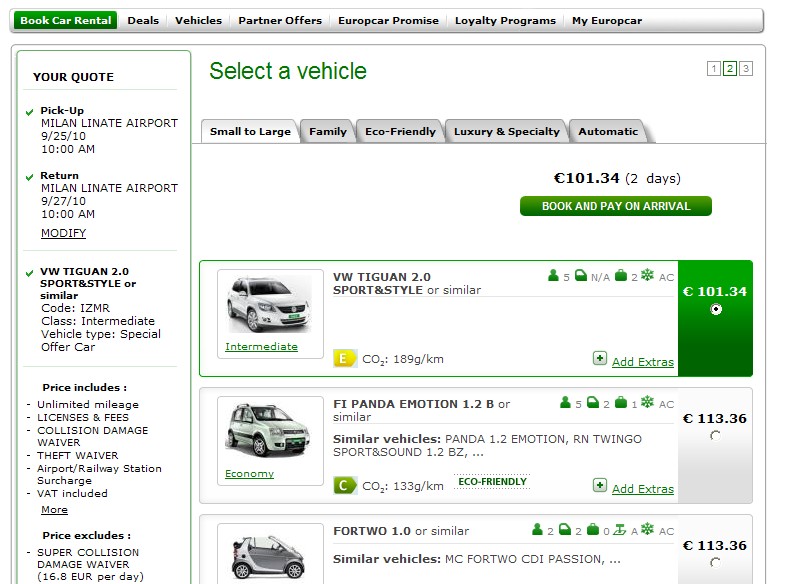Expand Add Extras for the VW Tiguan
The width and height of the screenshot is (792, 584).
(x=642, y=362)
